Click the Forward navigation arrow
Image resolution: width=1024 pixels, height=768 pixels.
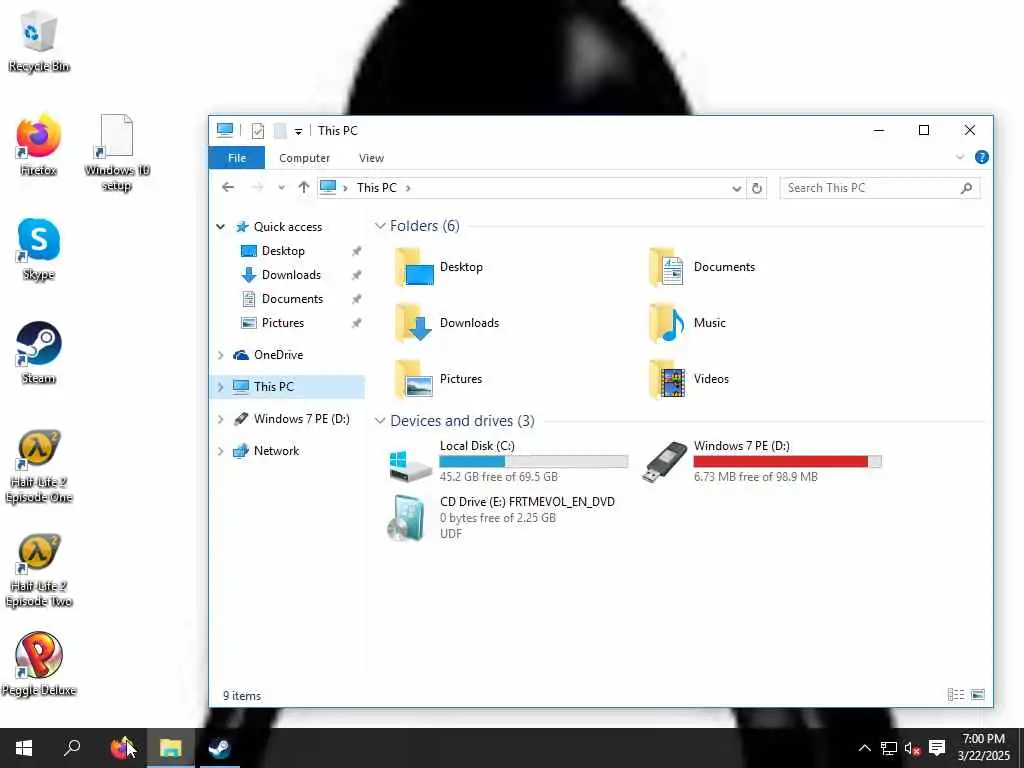click(x=257, y=187)
